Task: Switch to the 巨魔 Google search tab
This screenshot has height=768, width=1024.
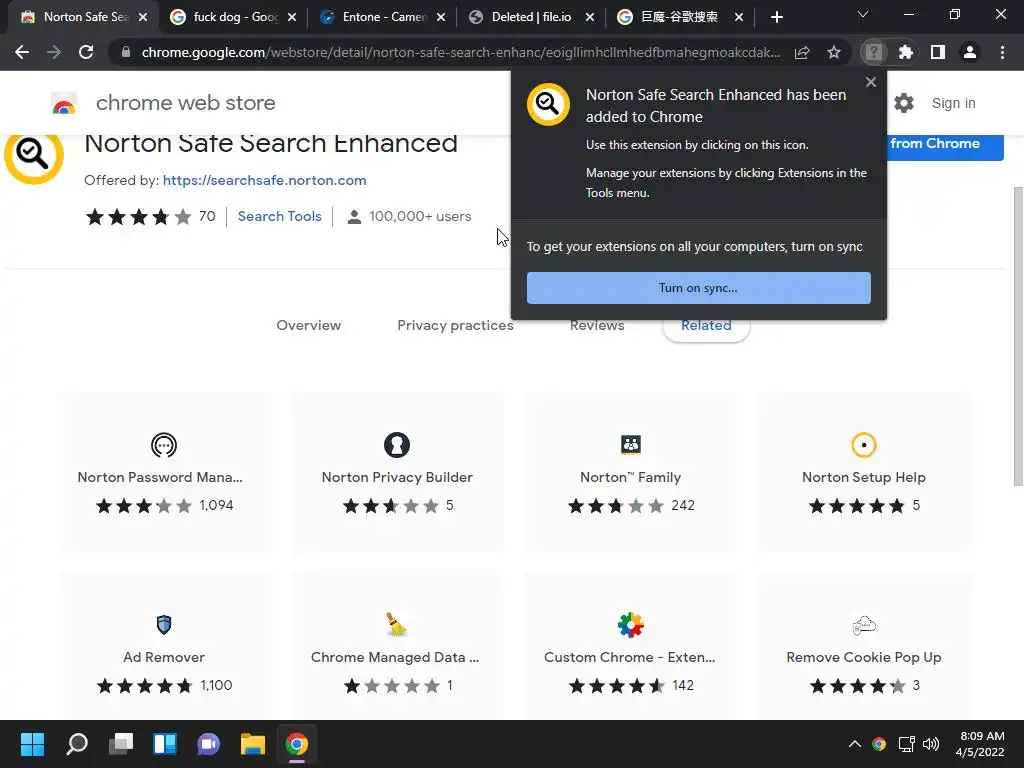Action: pos(679,17)
